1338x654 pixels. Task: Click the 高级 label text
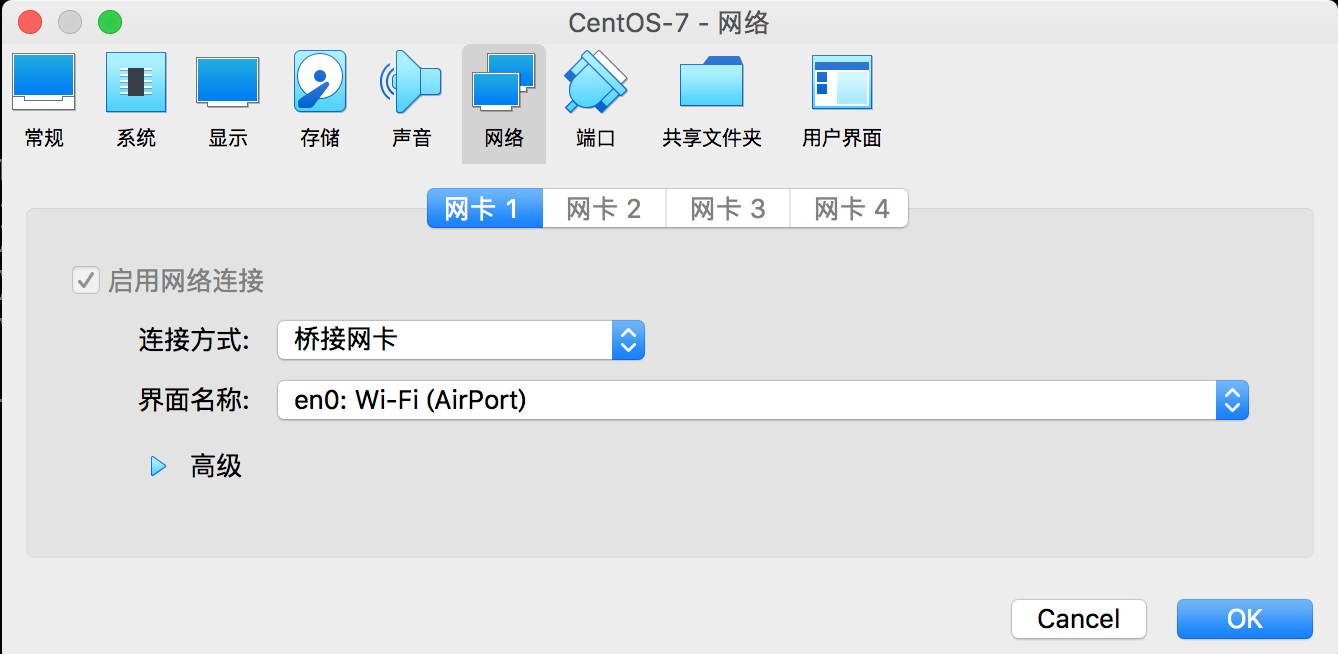216,466
